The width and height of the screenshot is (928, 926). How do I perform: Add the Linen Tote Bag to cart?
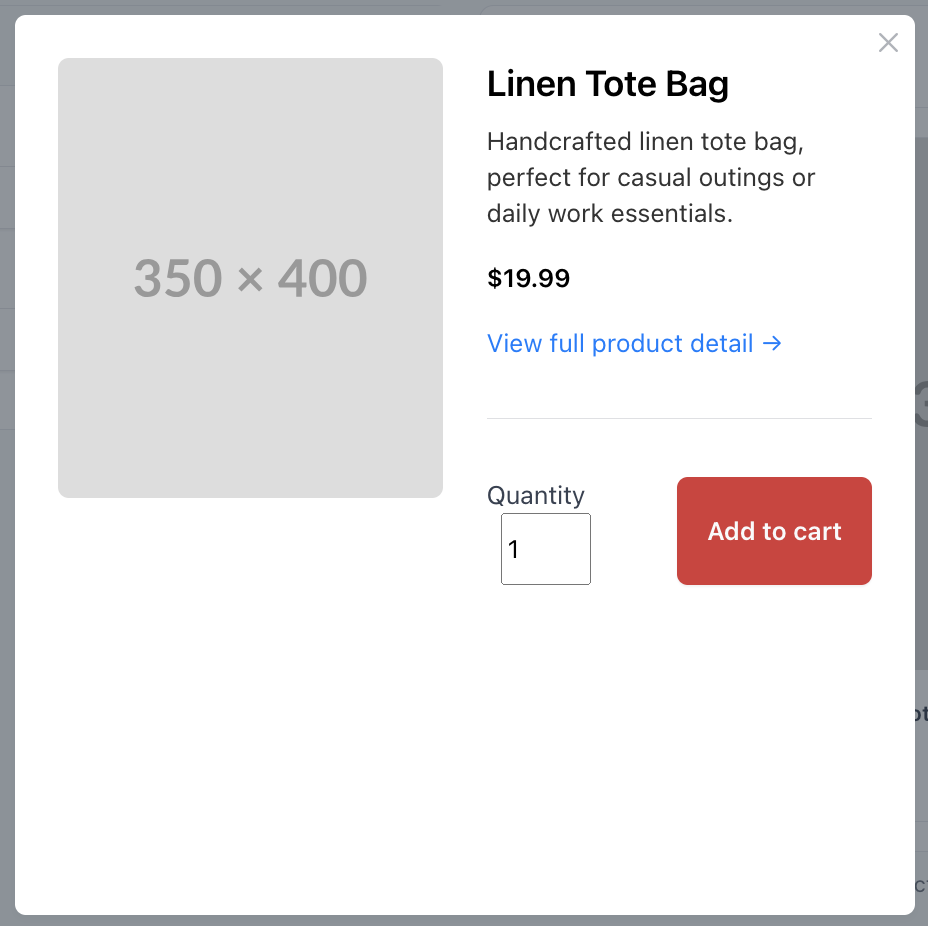pos(774,531)
